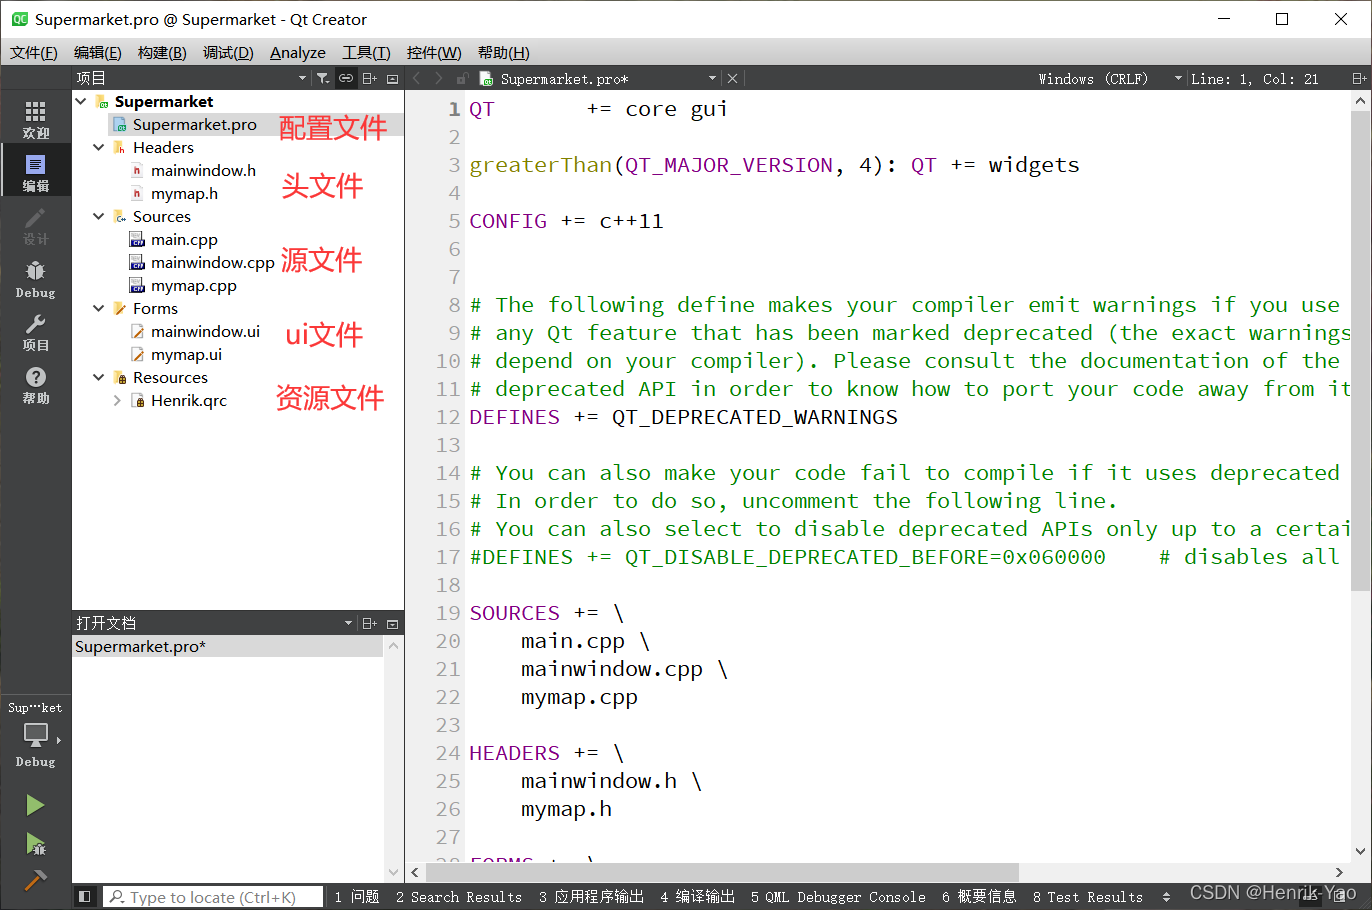Open the 项目 (Projects) mode

coord(35,331)
